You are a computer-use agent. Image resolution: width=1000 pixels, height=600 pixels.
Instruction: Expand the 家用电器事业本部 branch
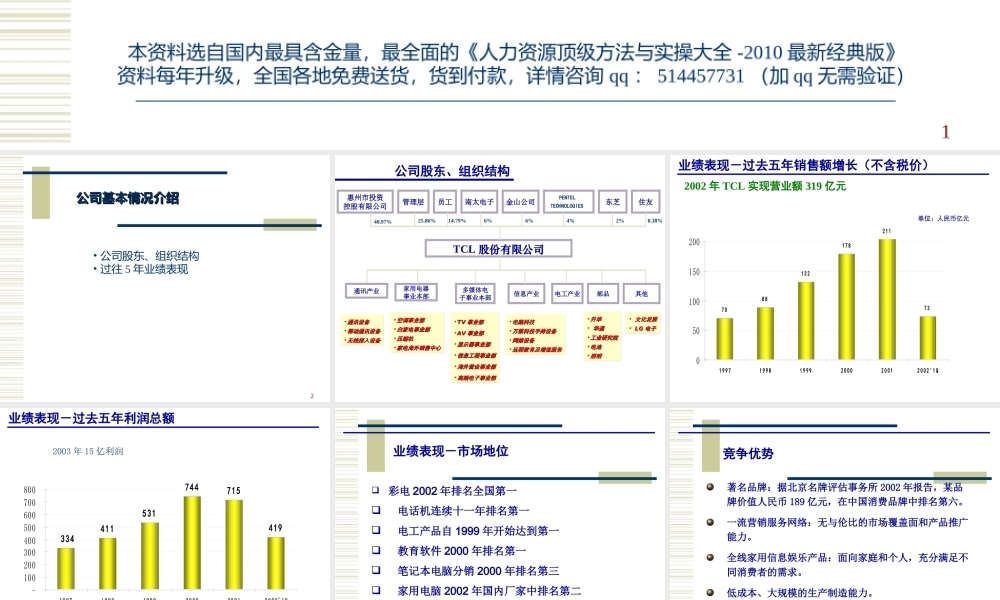pos(416,292)
